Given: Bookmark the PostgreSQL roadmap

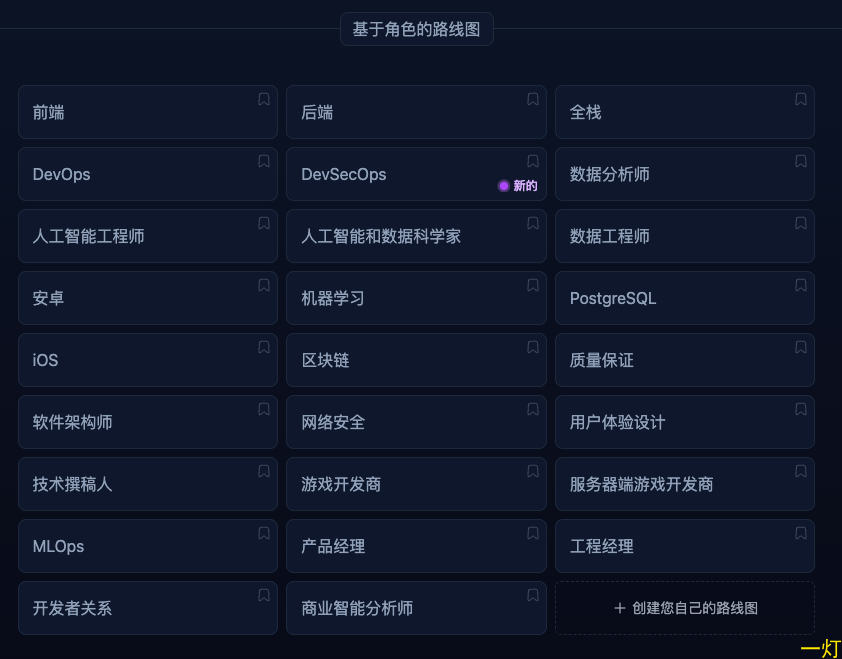Looking at the screenshot, I should pyautogui.click(x=801, y=285).
